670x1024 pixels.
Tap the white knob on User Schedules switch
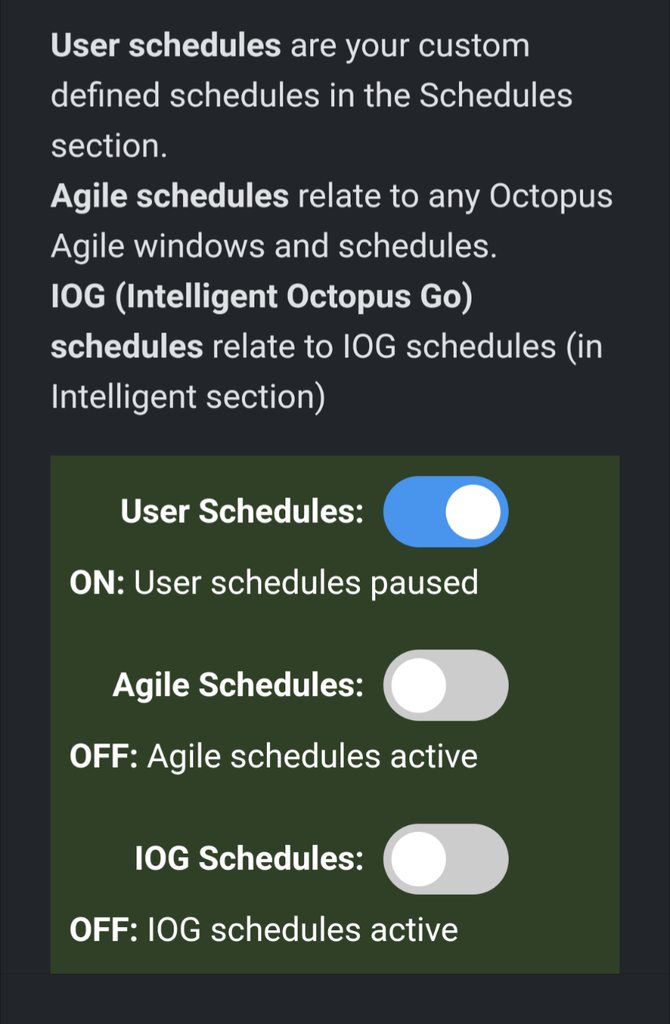[472, 512]
